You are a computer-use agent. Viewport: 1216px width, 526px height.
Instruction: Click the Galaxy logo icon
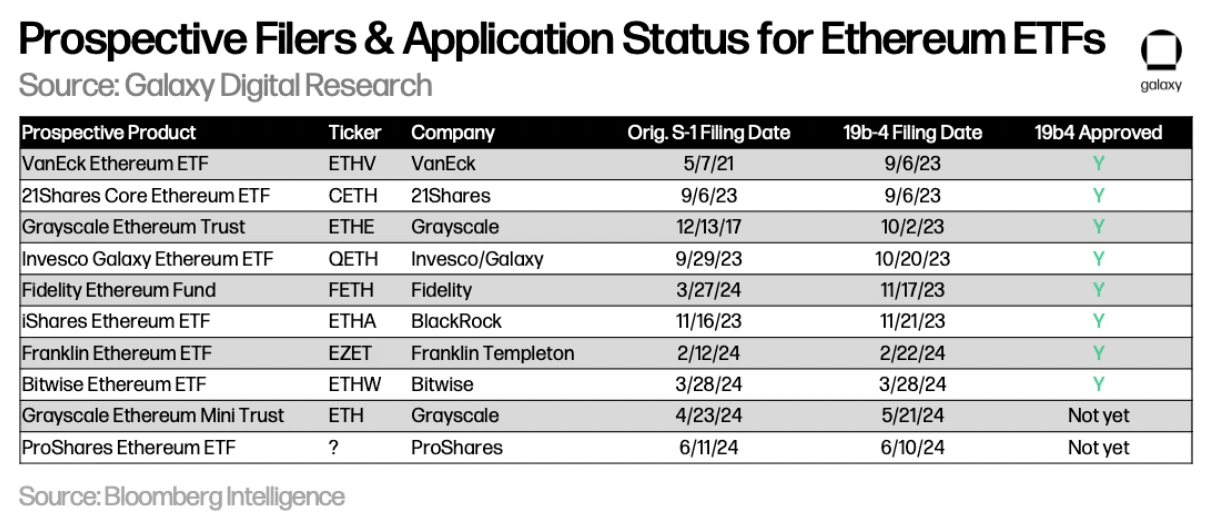point(1160,52)
